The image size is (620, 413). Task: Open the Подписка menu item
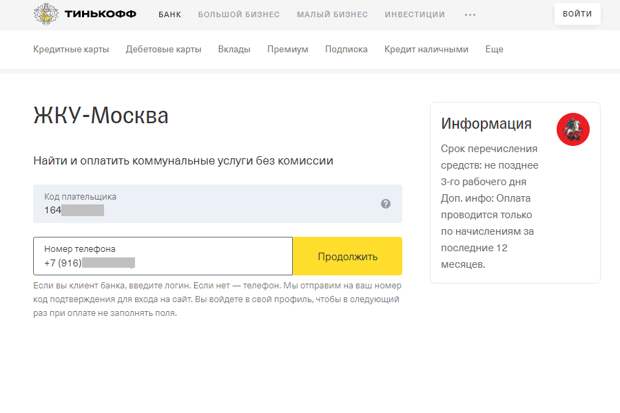click(346, 49)
